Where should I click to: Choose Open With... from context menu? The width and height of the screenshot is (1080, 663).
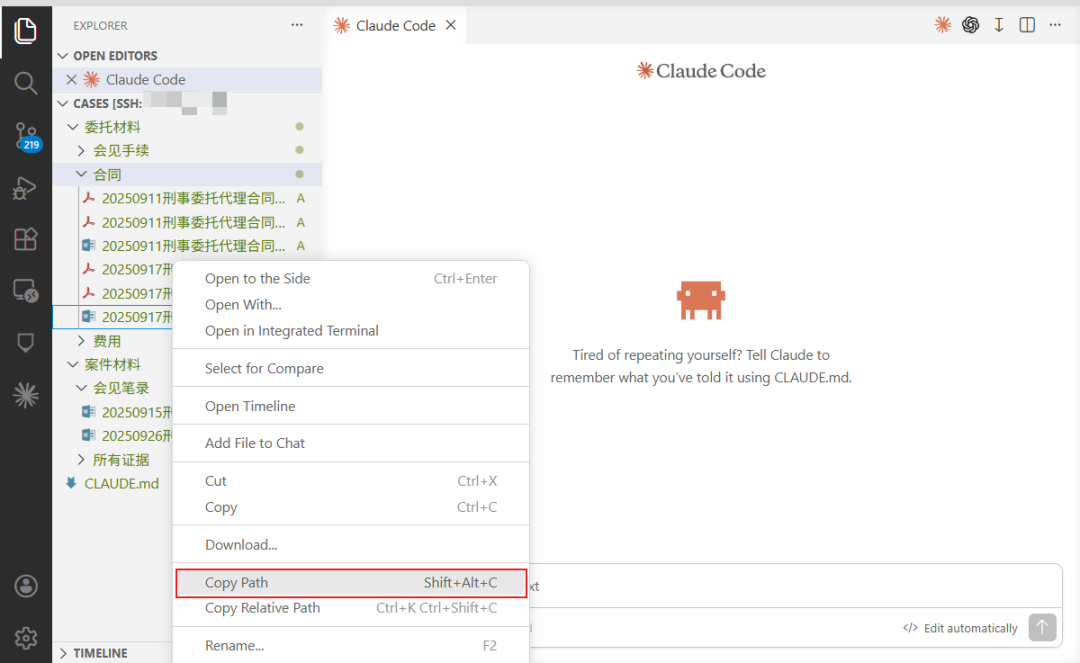pyautogui.click(x=351, y=304)
